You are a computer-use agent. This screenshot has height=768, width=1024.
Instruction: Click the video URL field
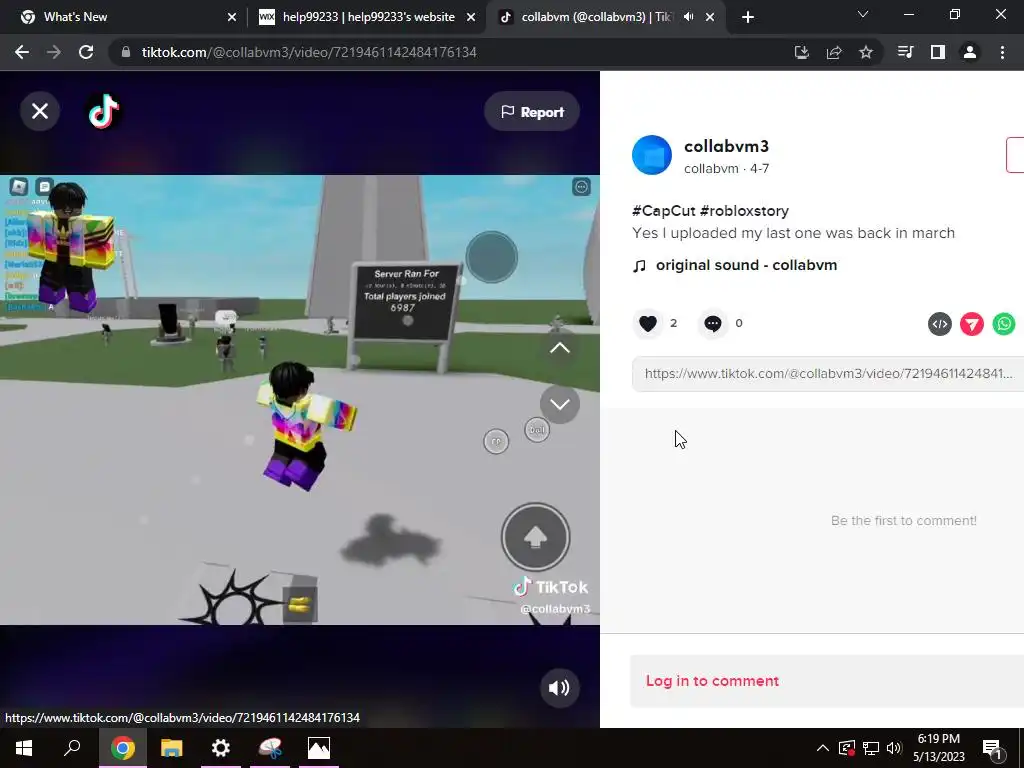827,374
